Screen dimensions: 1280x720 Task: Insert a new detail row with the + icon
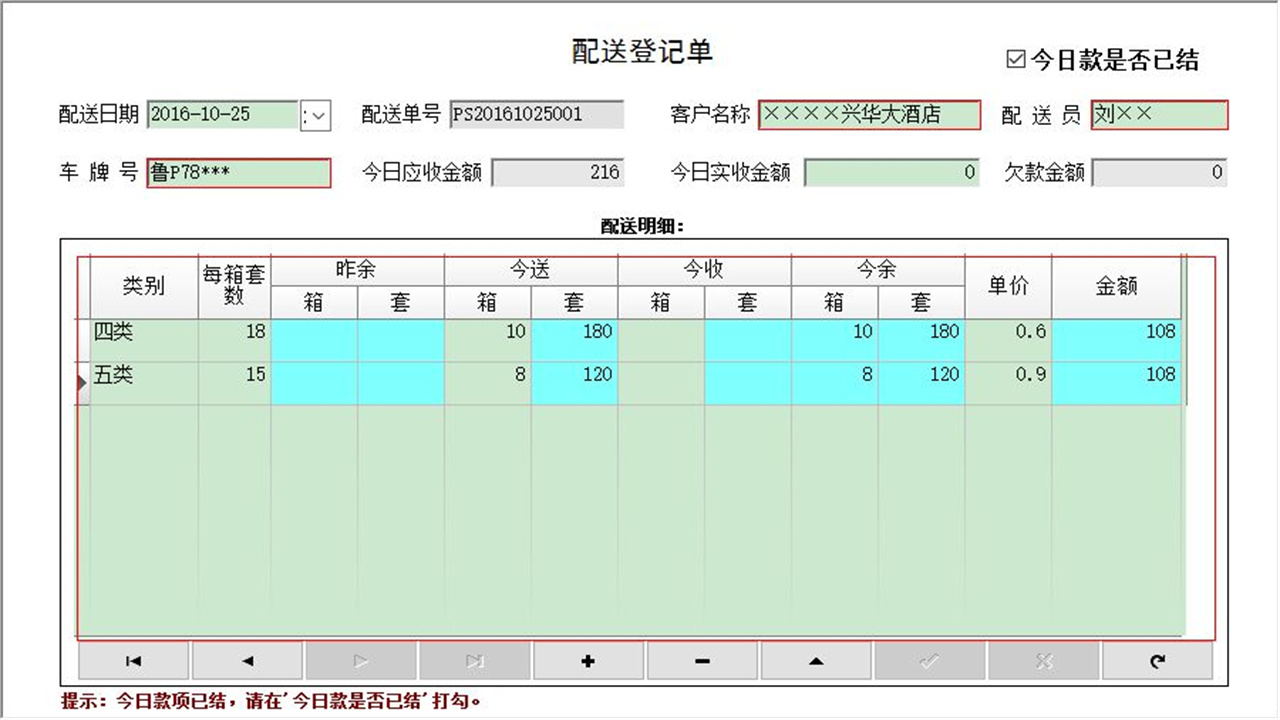[589, 660]
